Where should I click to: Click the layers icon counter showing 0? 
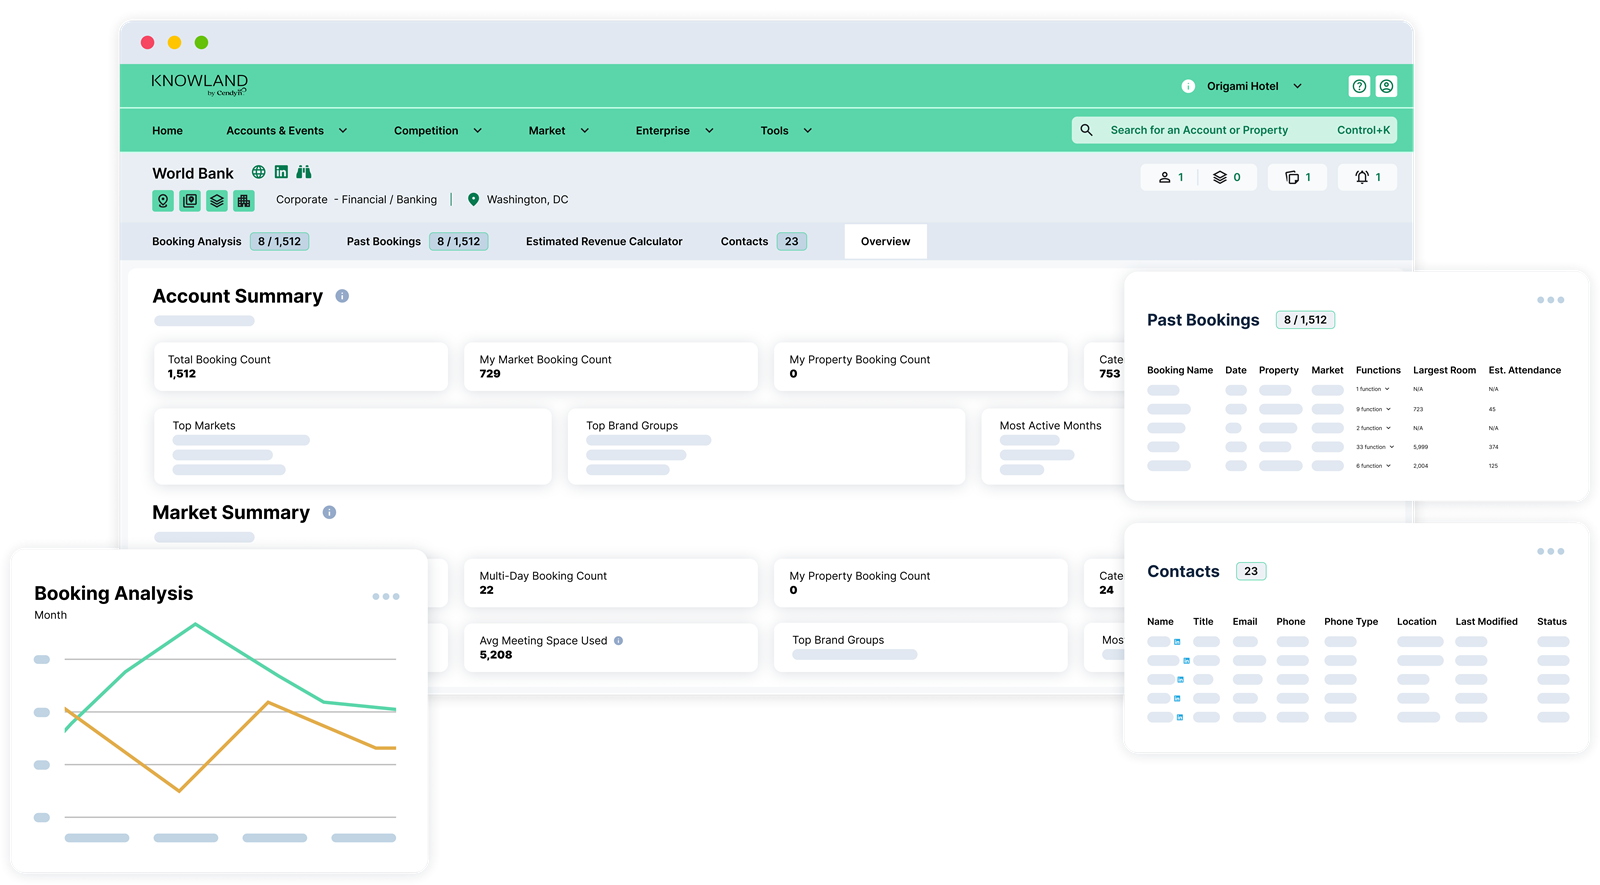(x=1227, y=177)
